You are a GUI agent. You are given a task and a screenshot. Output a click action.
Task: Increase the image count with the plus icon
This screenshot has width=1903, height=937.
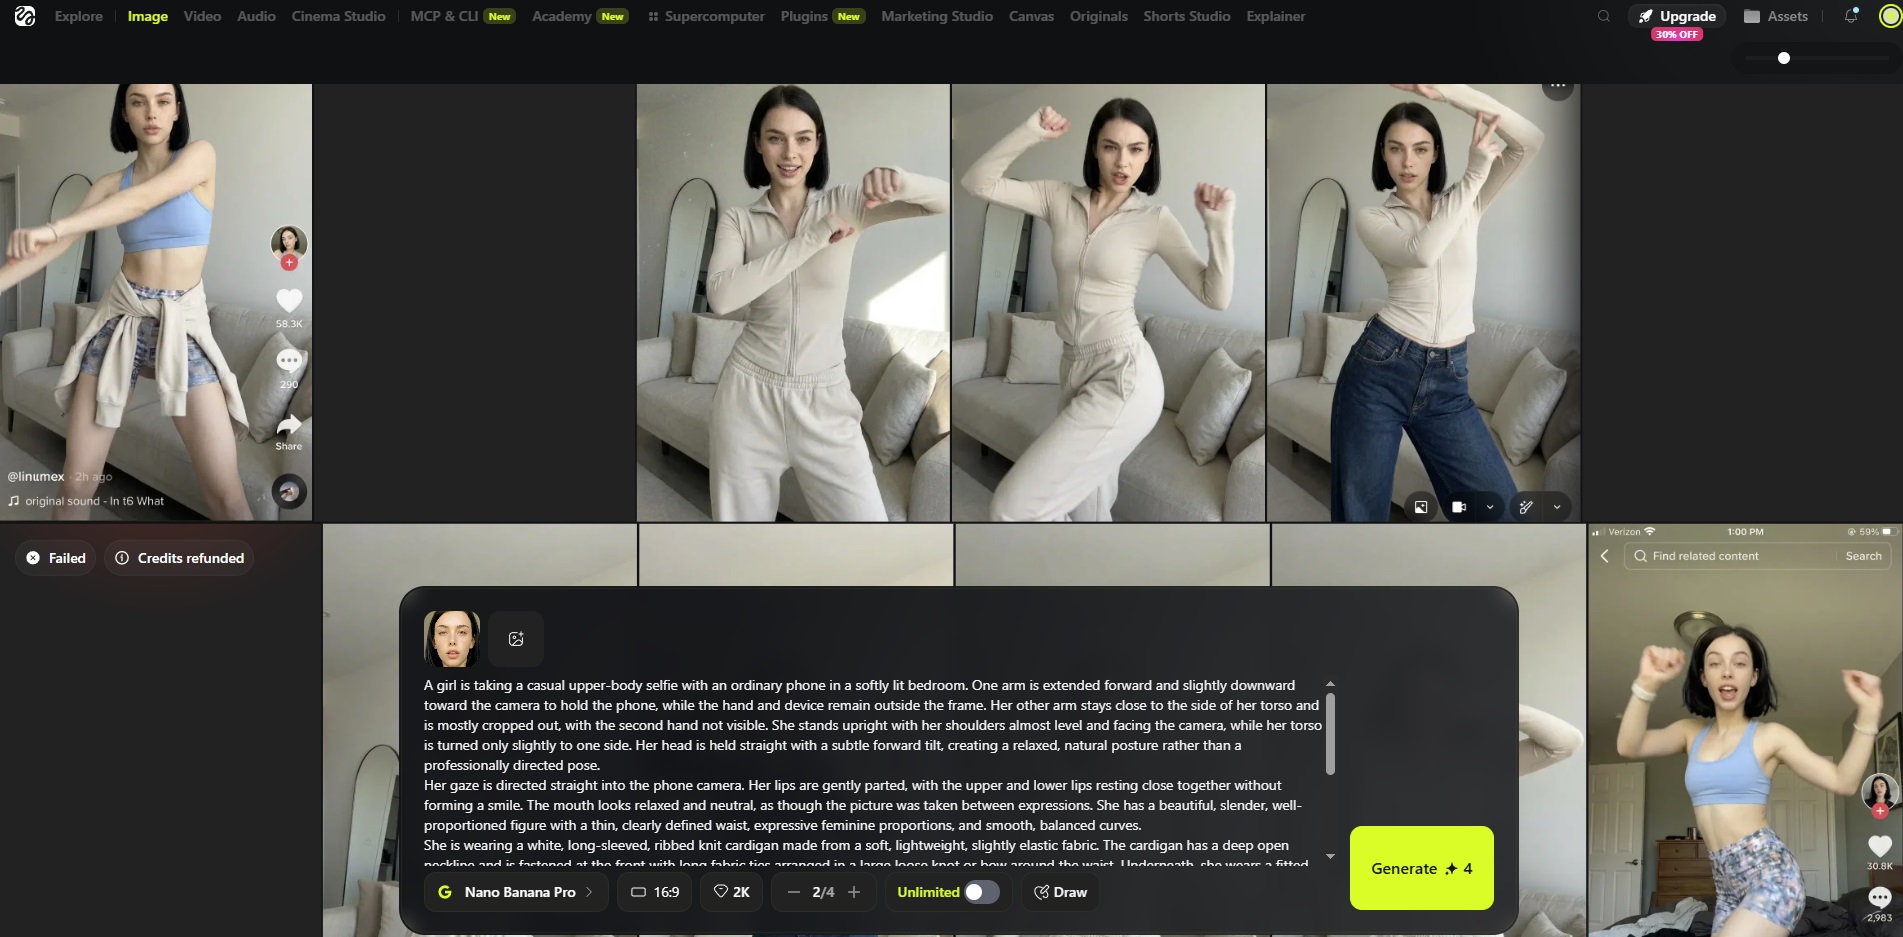tap(854, 892)
